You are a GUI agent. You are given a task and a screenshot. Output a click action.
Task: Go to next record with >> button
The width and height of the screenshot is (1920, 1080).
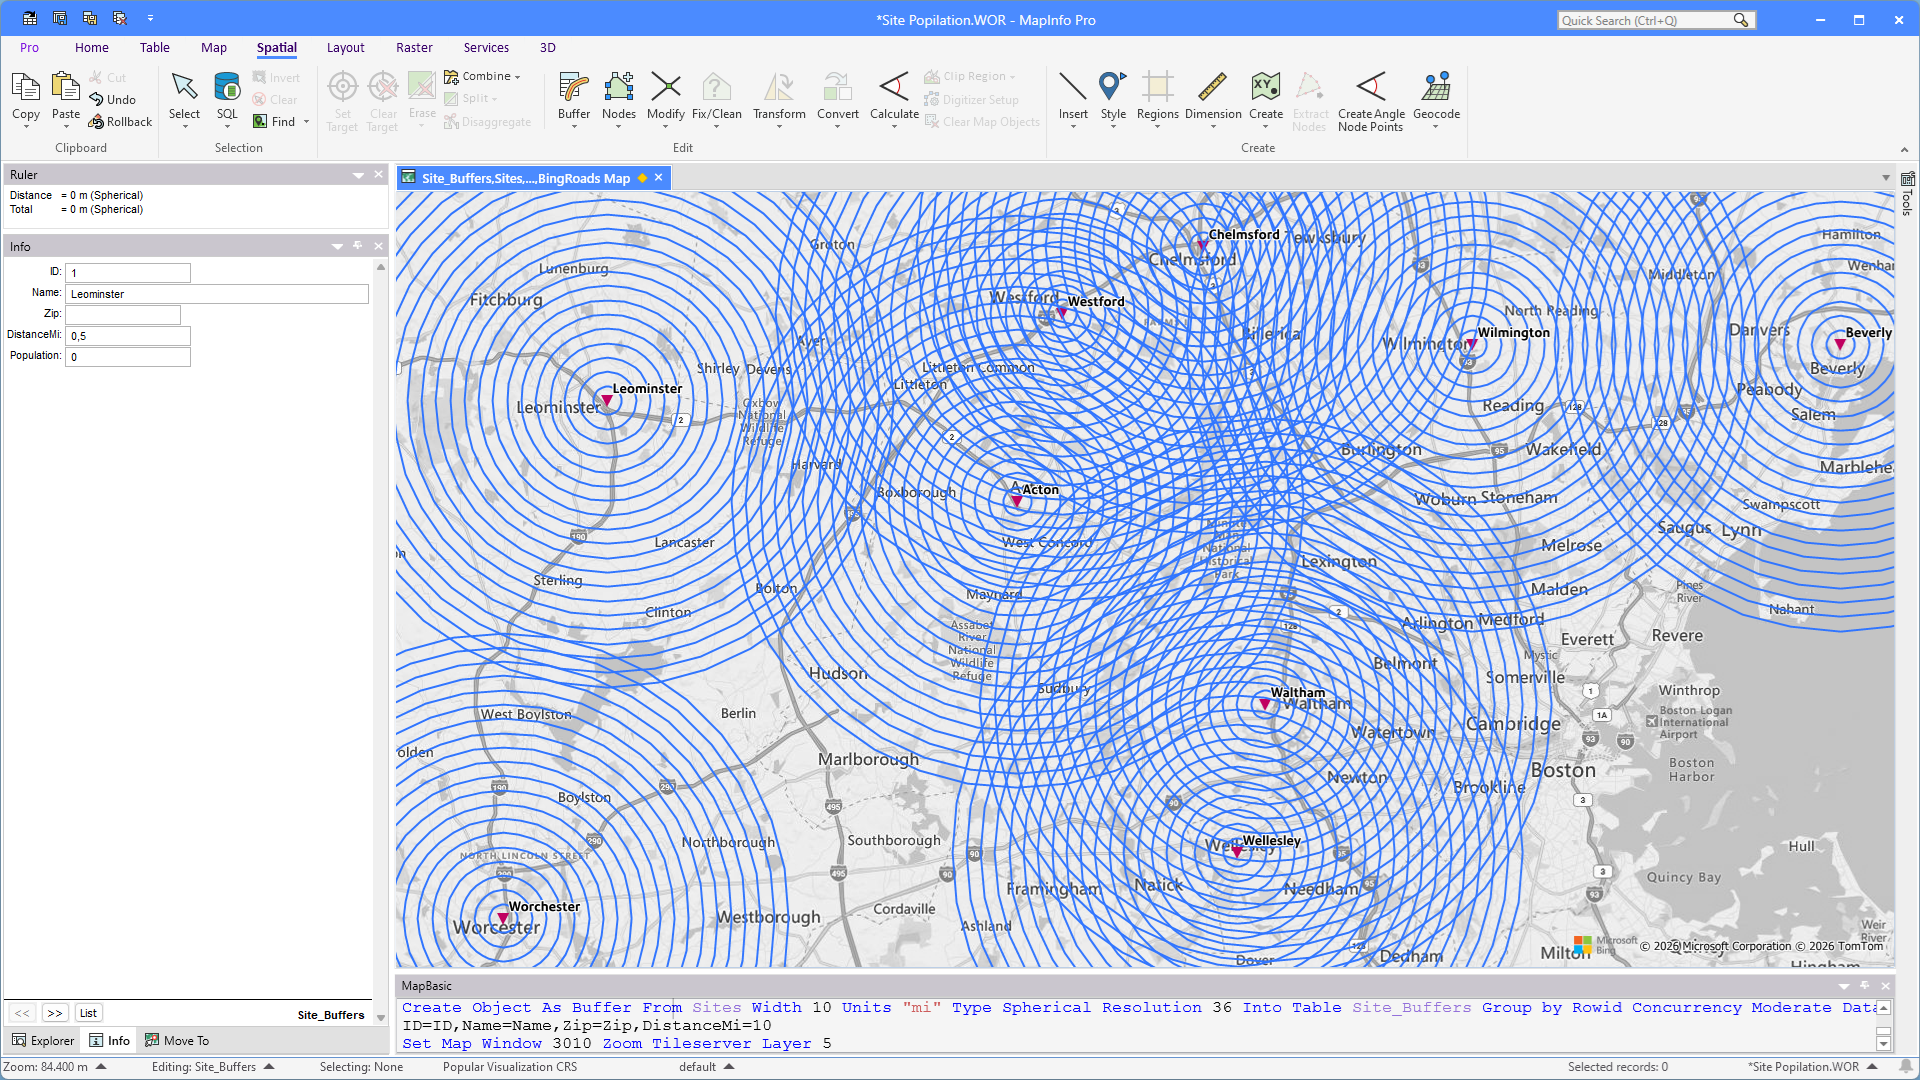55,1013
